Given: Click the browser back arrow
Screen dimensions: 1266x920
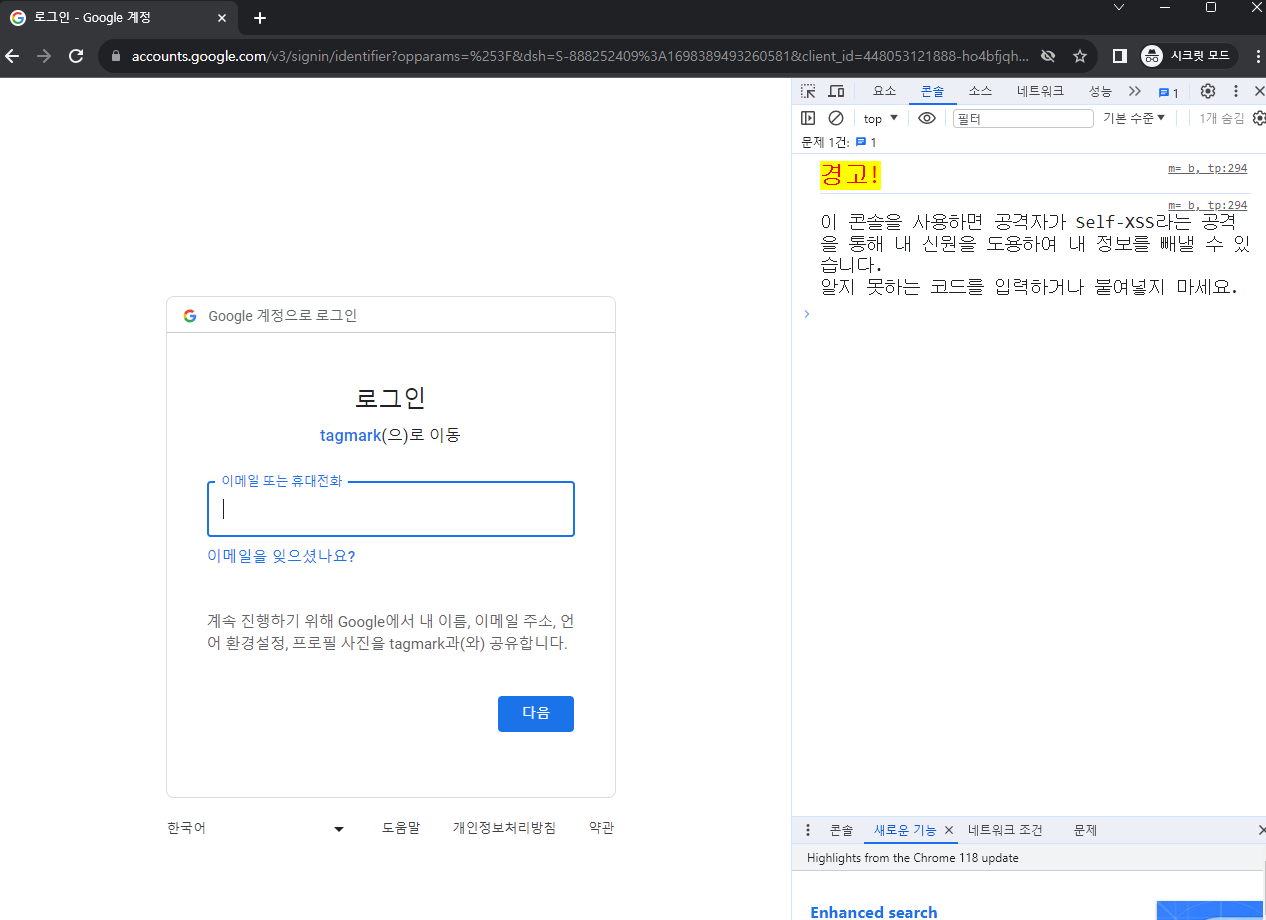Looking at the screenshot, I should (x=13, y=56).
